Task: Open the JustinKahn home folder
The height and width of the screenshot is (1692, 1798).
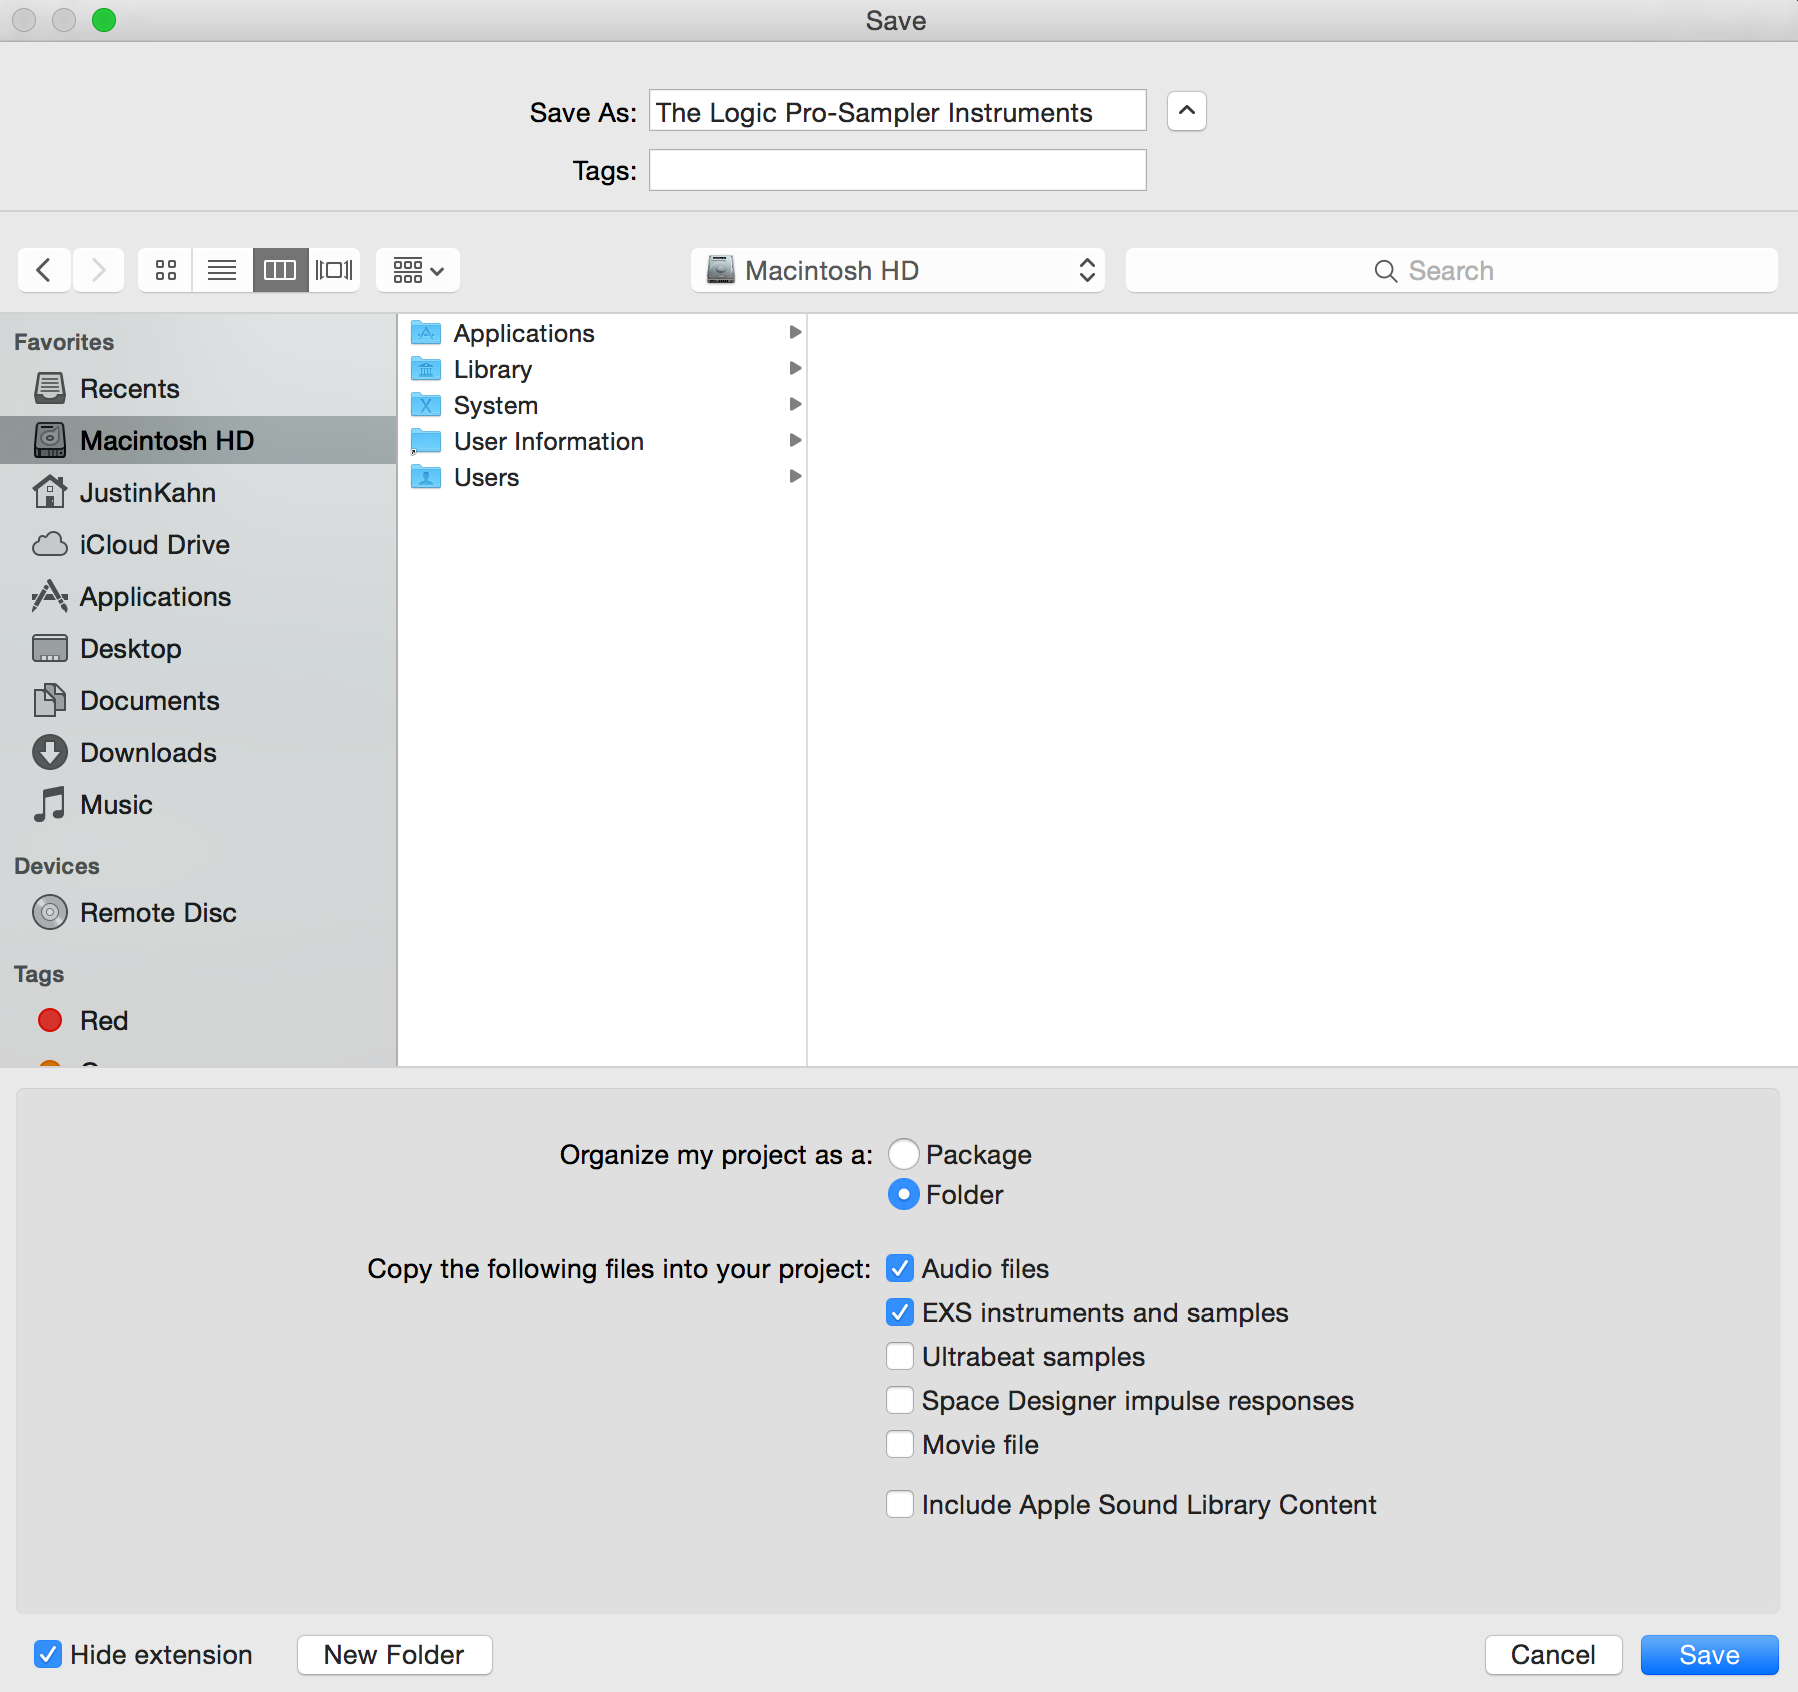Action: click(198, 492)
